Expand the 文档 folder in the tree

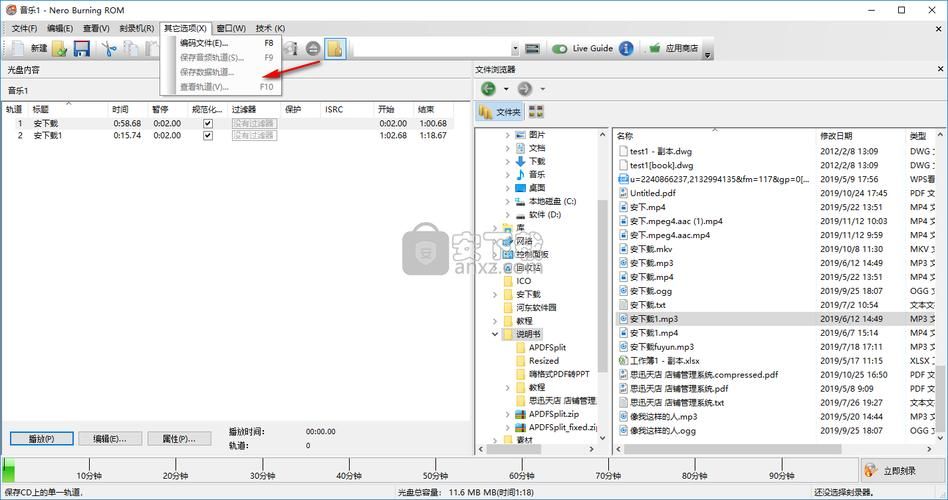508,148
